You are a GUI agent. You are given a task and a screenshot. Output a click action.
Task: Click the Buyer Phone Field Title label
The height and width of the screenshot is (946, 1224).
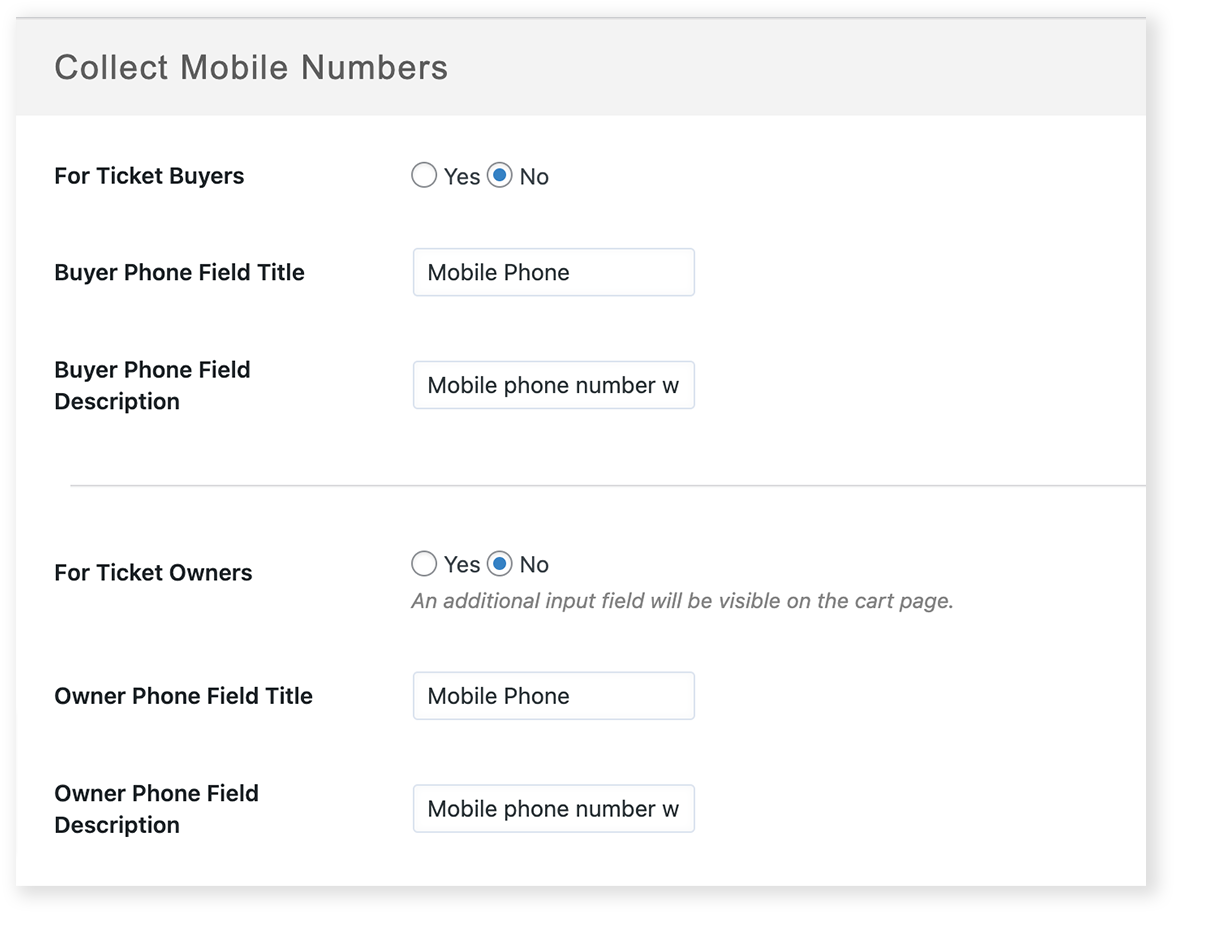click(x=179, y=272)
